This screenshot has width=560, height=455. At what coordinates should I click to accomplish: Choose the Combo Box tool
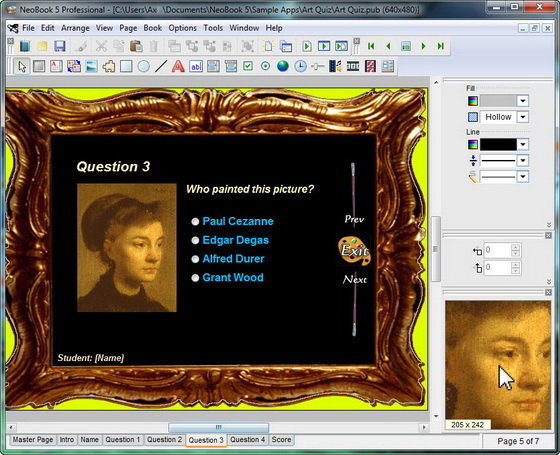231,66
